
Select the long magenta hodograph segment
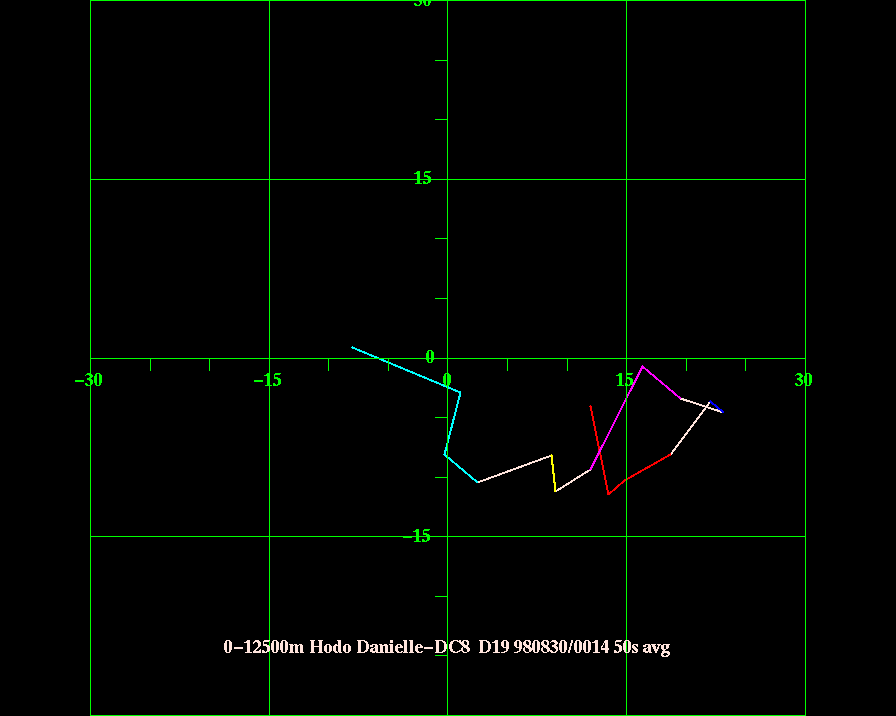click(616, 418)
